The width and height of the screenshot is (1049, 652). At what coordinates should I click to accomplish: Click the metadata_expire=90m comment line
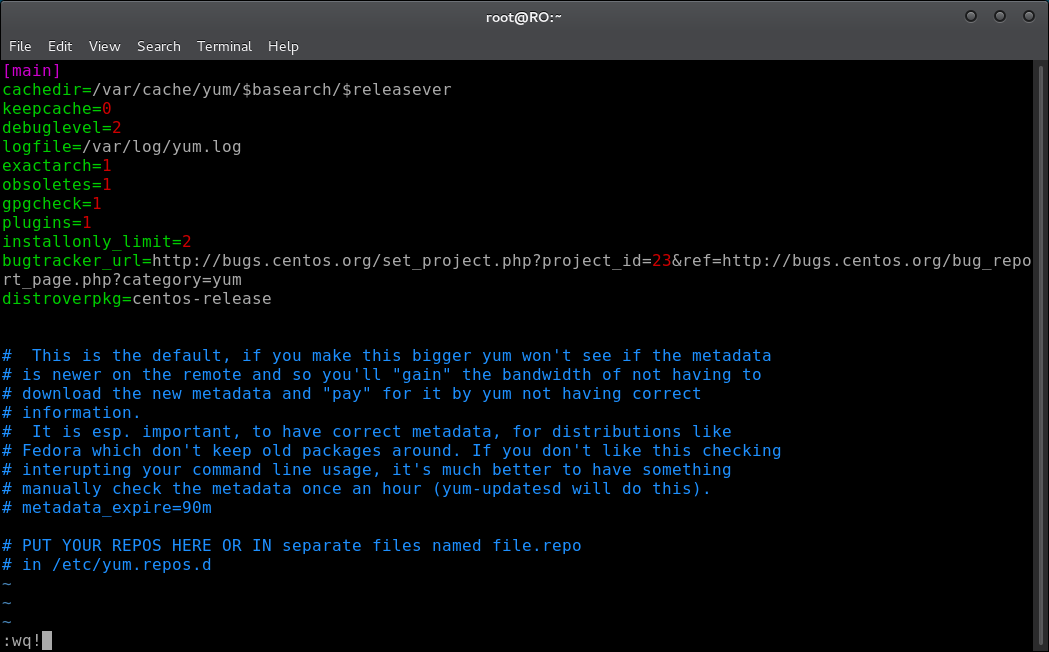(107, 508)
